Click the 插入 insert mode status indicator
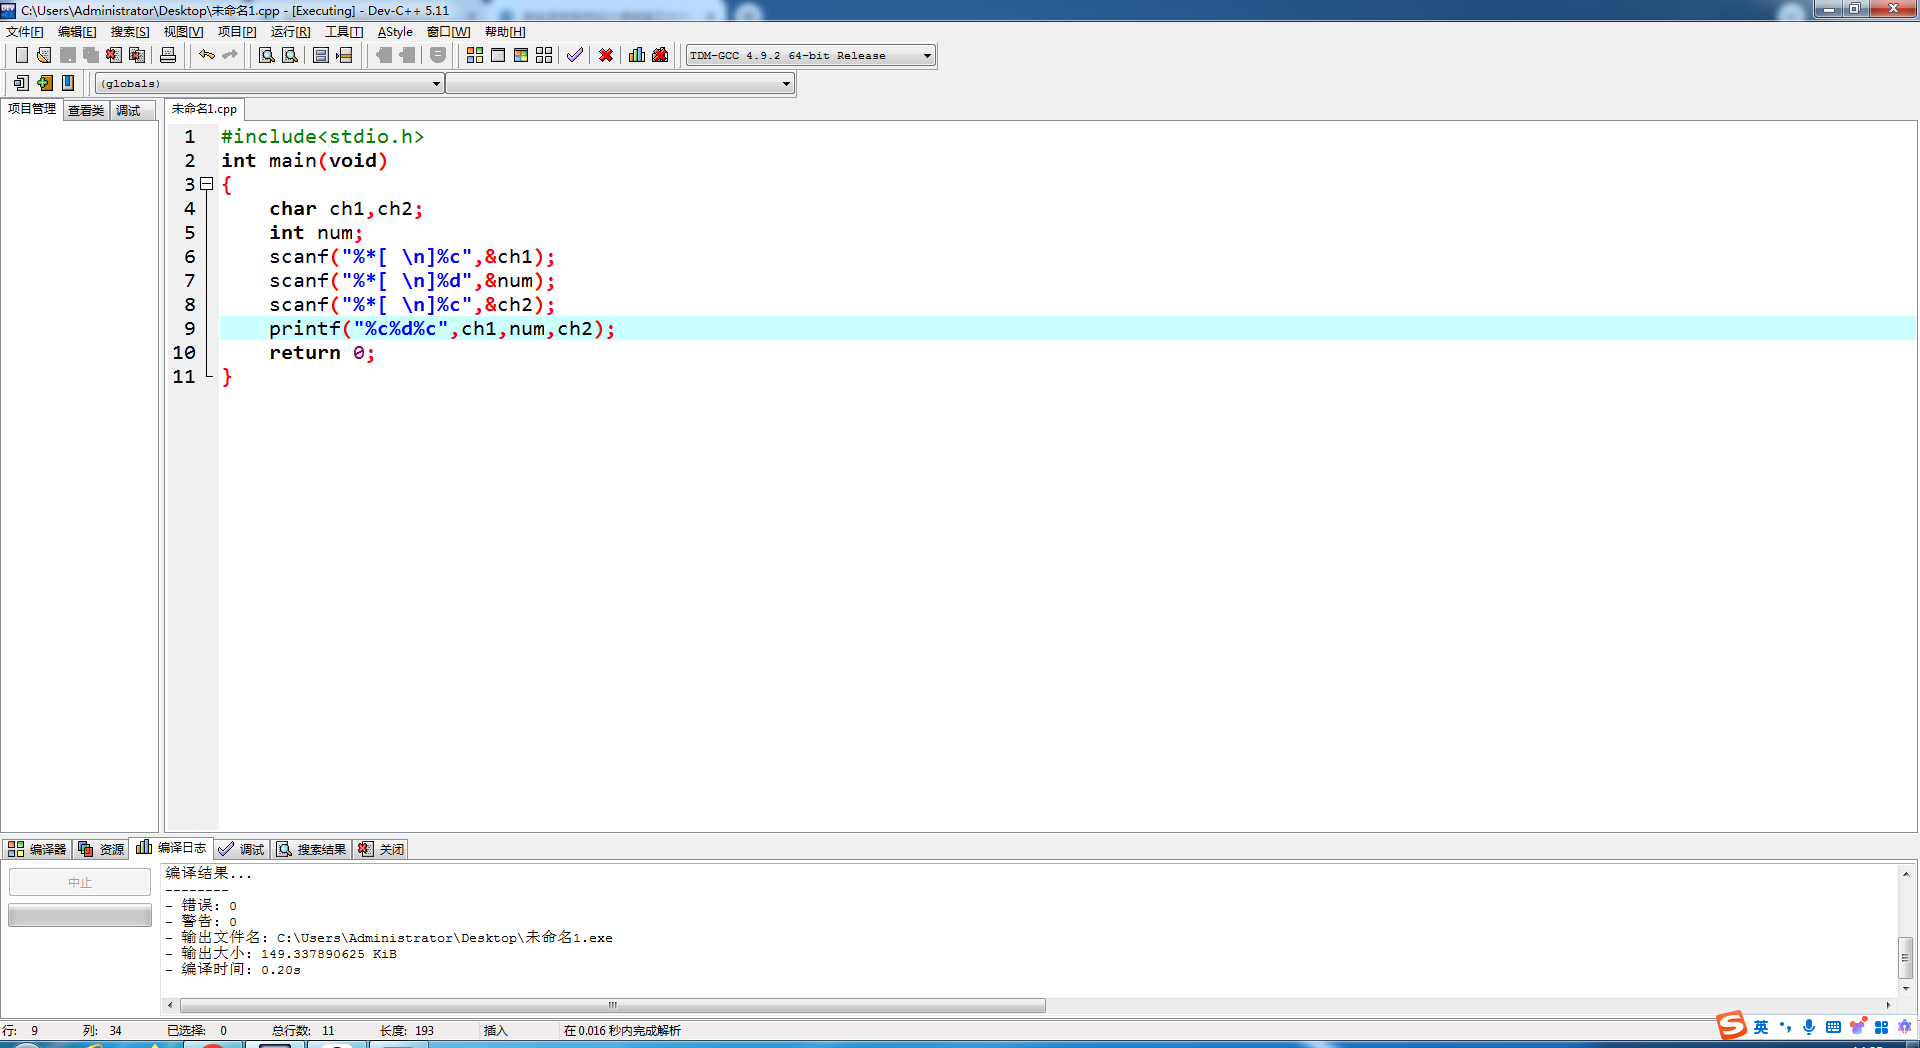Image resolution: width=1920 pixels, height=1048 pixels. pos(496,1030)
